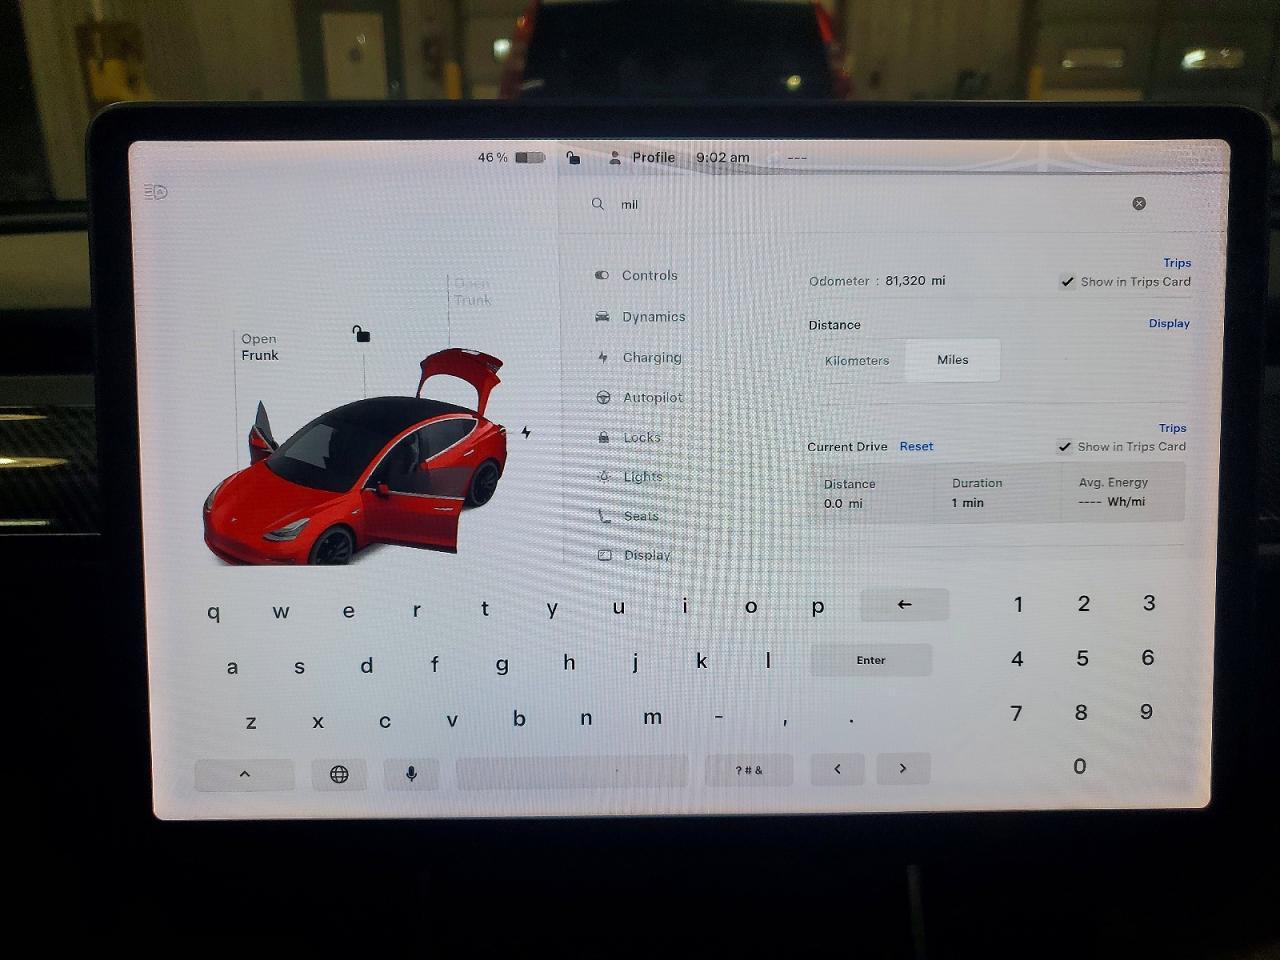Image resolution: width=1280 pixels, height=960 pixels.
Task: Open the Charging settings
Action: [x=652, y=358]
